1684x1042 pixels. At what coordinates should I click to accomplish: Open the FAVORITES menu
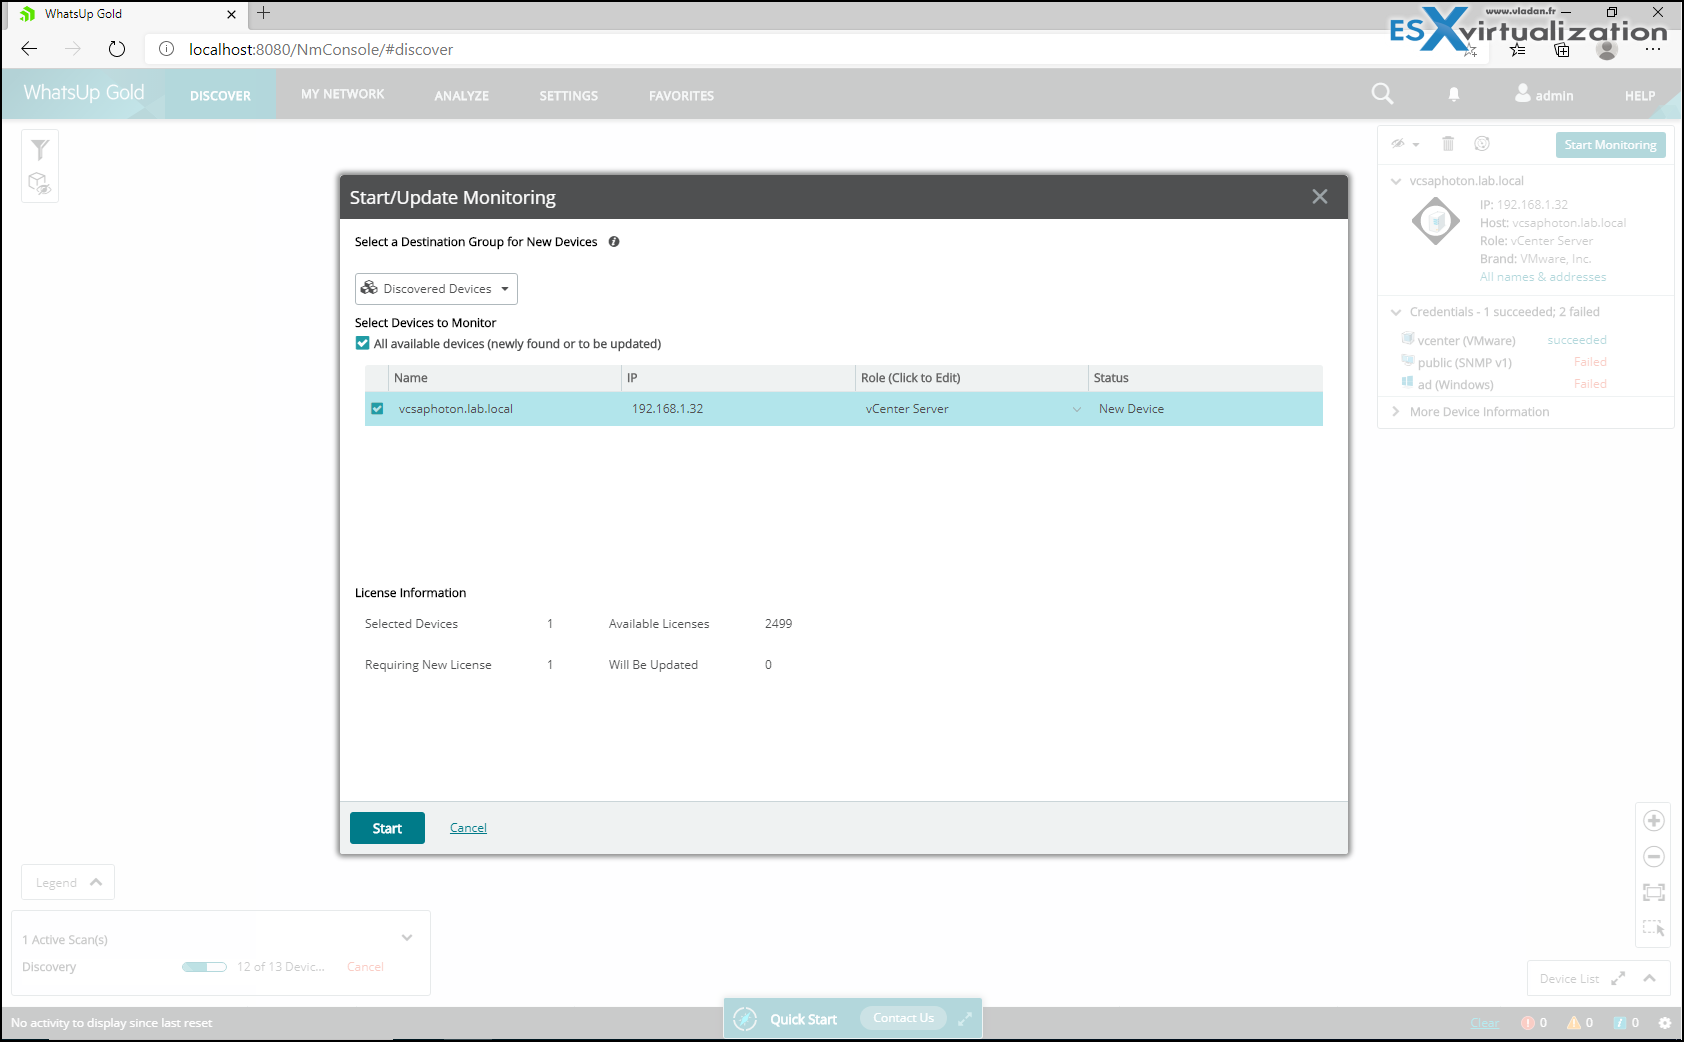click(x=681, y=96)
